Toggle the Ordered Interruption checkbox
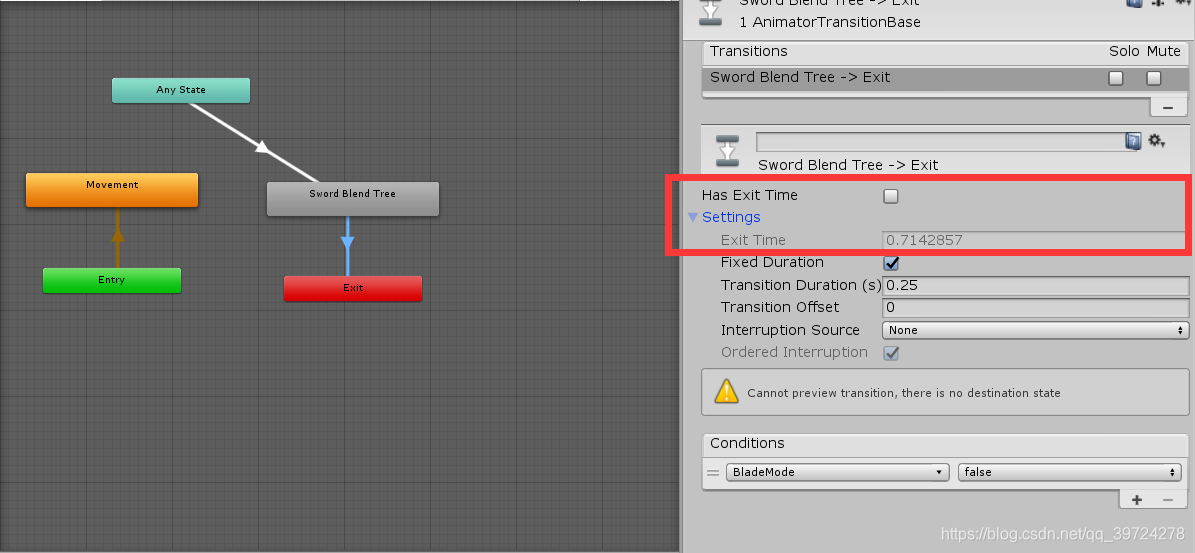 click(891, 353)
